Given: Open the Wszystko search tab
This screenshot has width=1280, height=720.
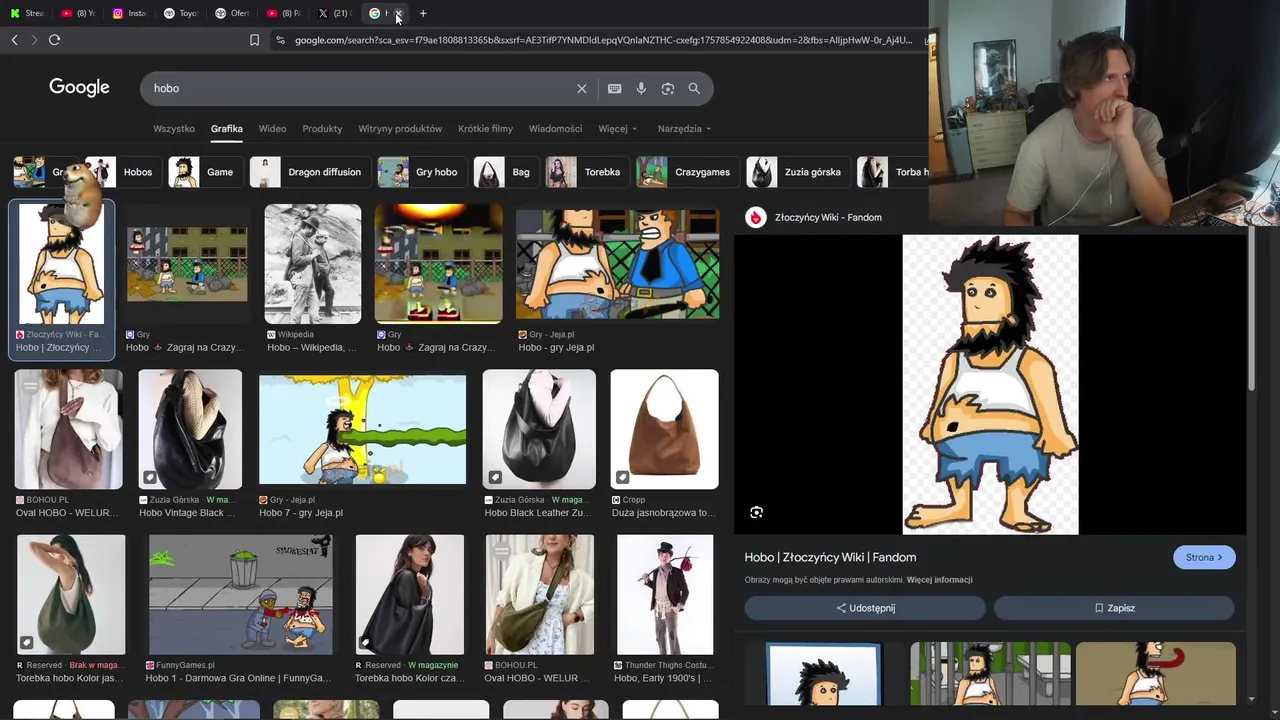Looking at the screenshot, I should [x=174, y=129].
